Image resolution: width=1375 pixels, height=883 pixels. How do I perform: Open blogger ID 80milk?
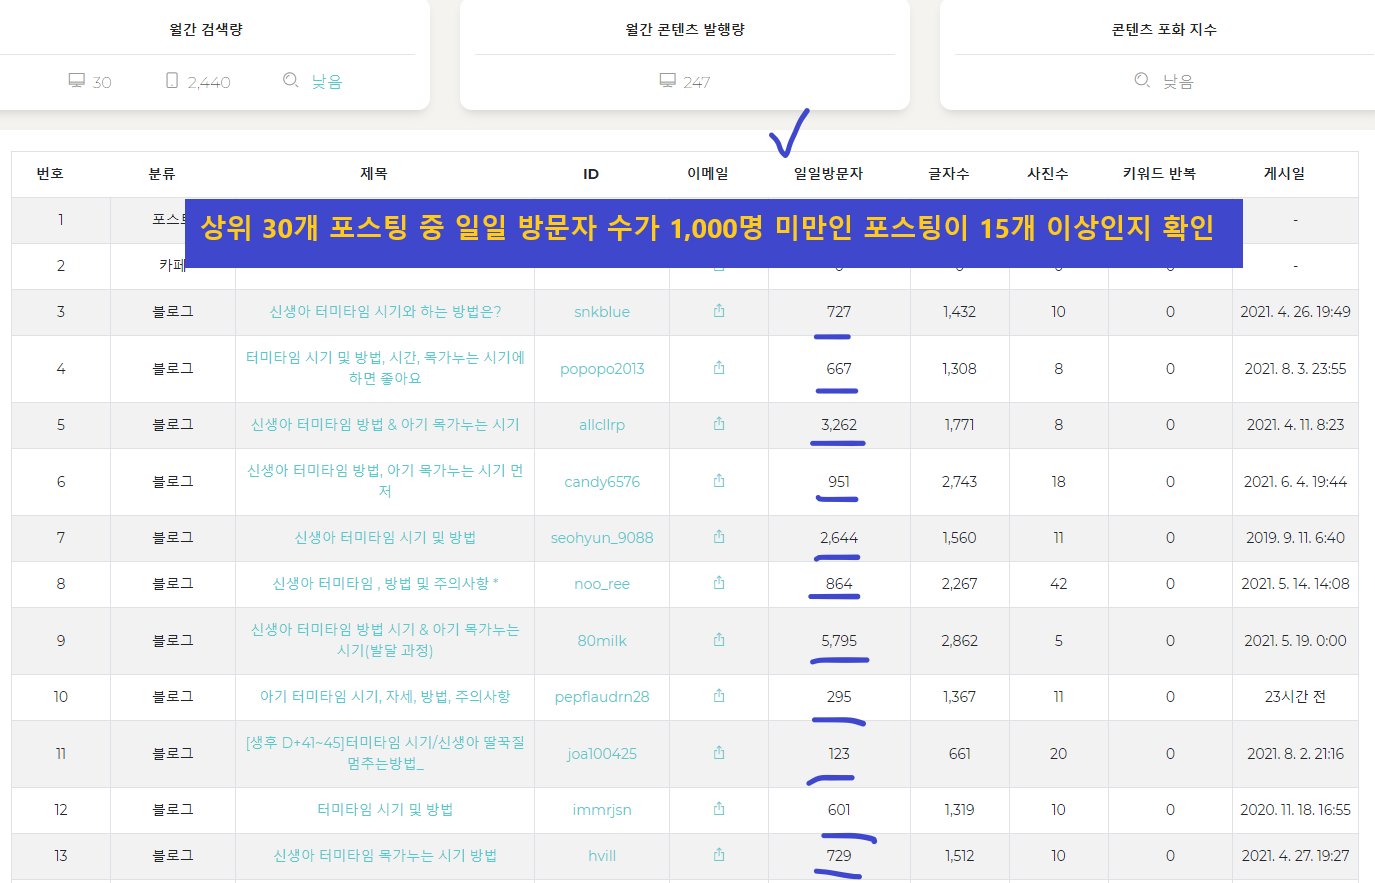click(x=602, y=641)
